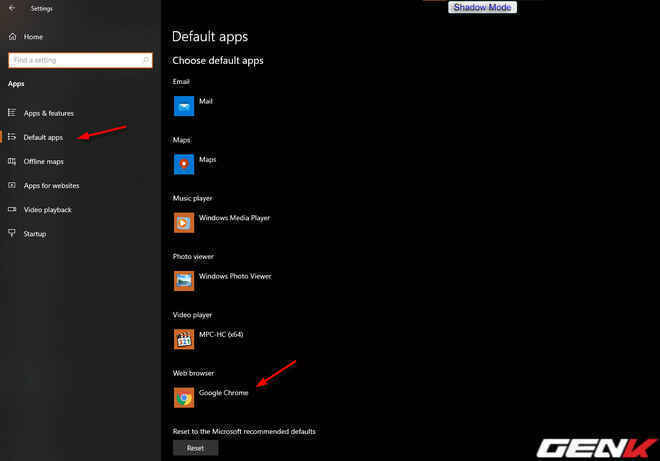Click the search magnifier icon
Viewport: 660px width, 461px height.
coord(146,60)
